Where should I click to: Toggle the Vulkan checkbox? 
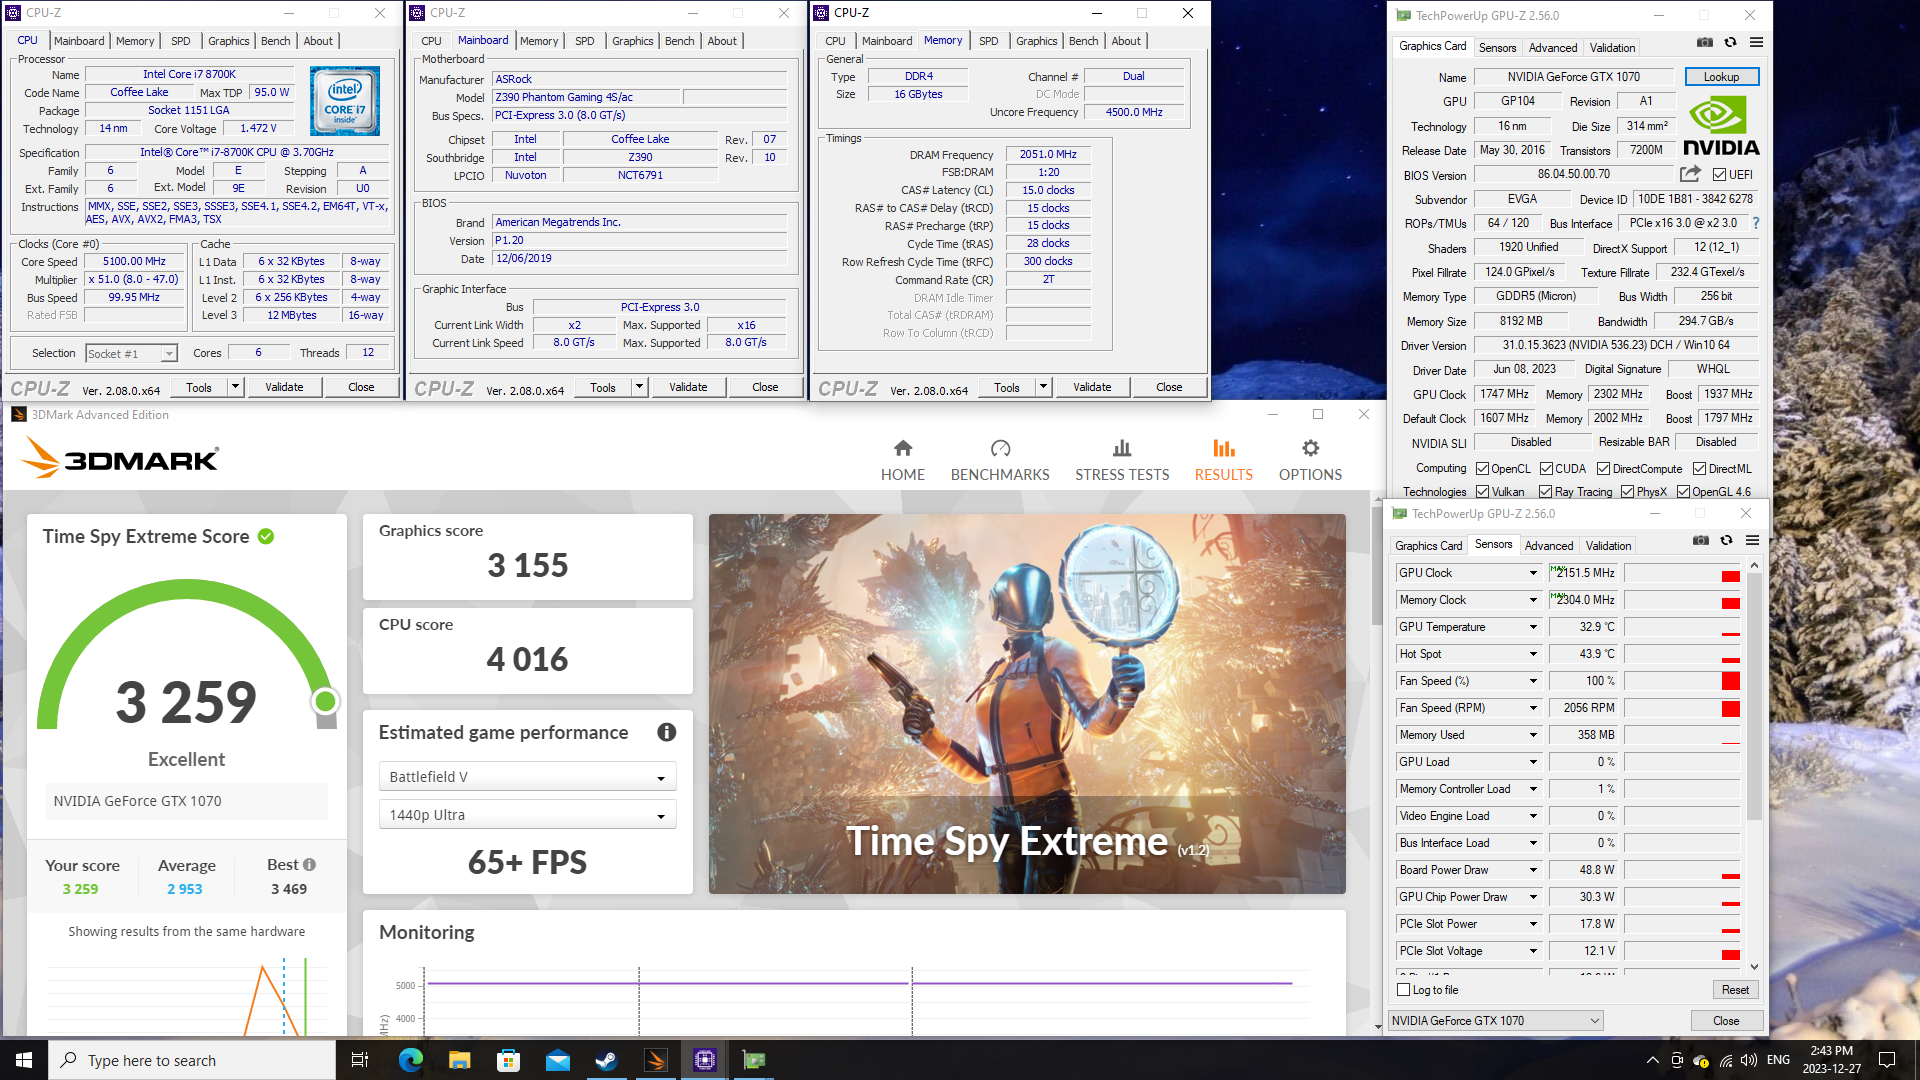coord(1483,492)
